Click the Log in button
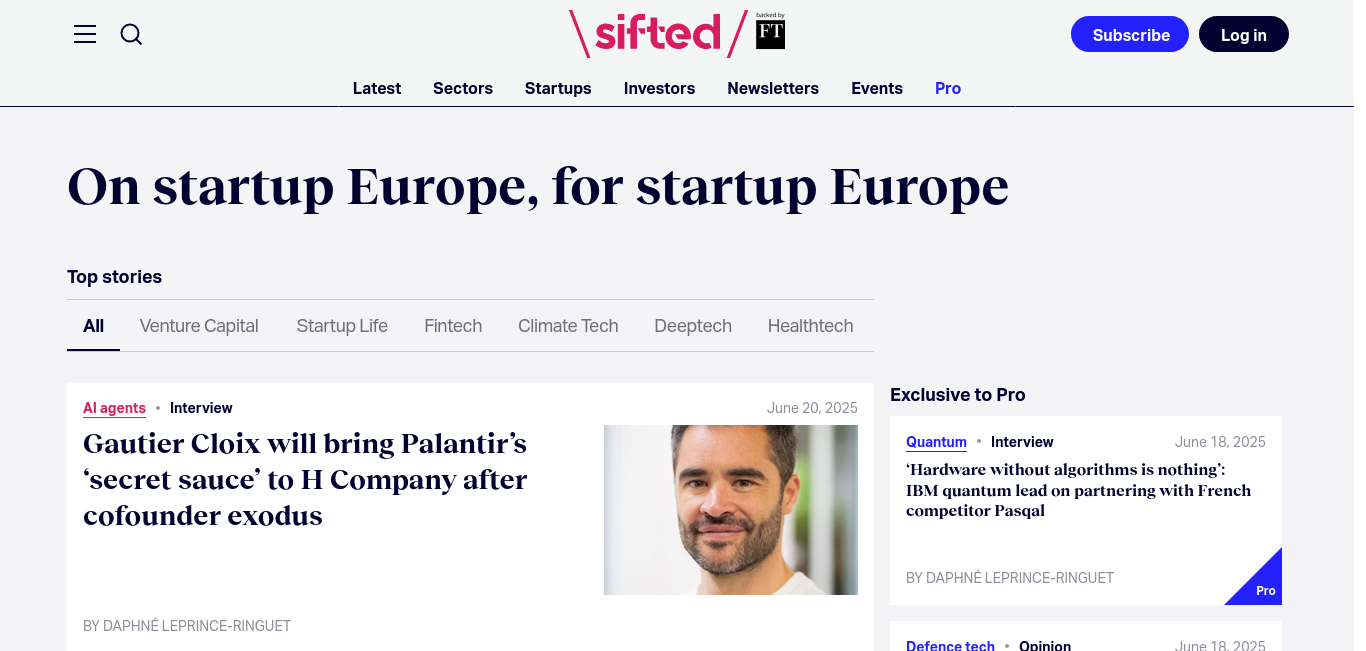The width and height of the screenshot is (1366, 651). pyautogui.click(x=1243, y=35)
